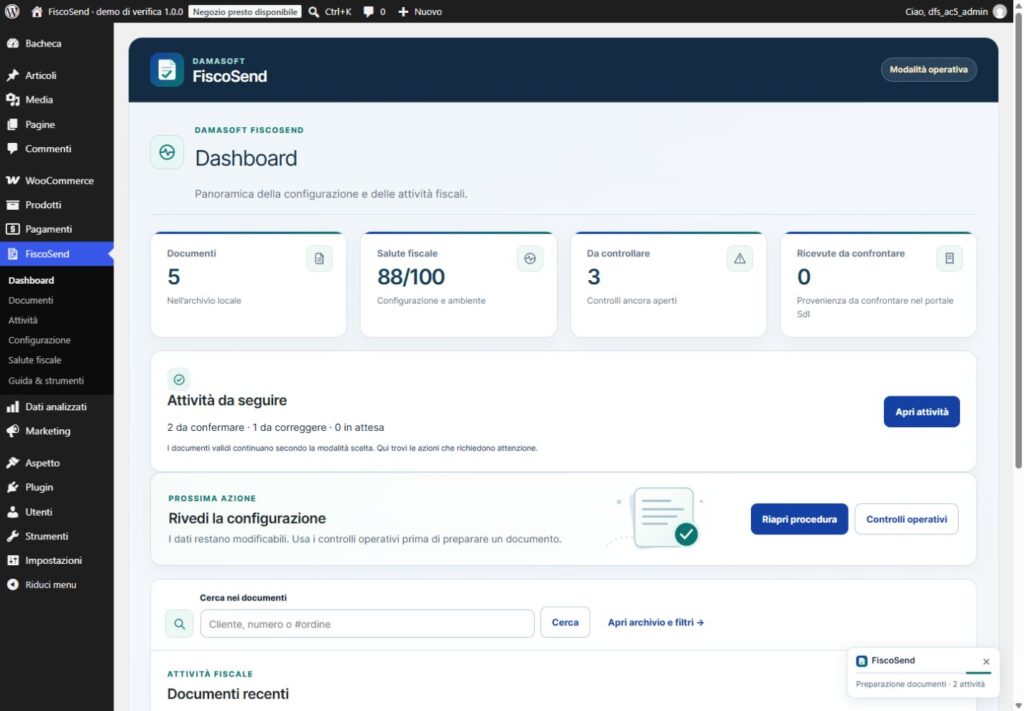Click the Ricevute da confrontare value 0

point(804,277)
